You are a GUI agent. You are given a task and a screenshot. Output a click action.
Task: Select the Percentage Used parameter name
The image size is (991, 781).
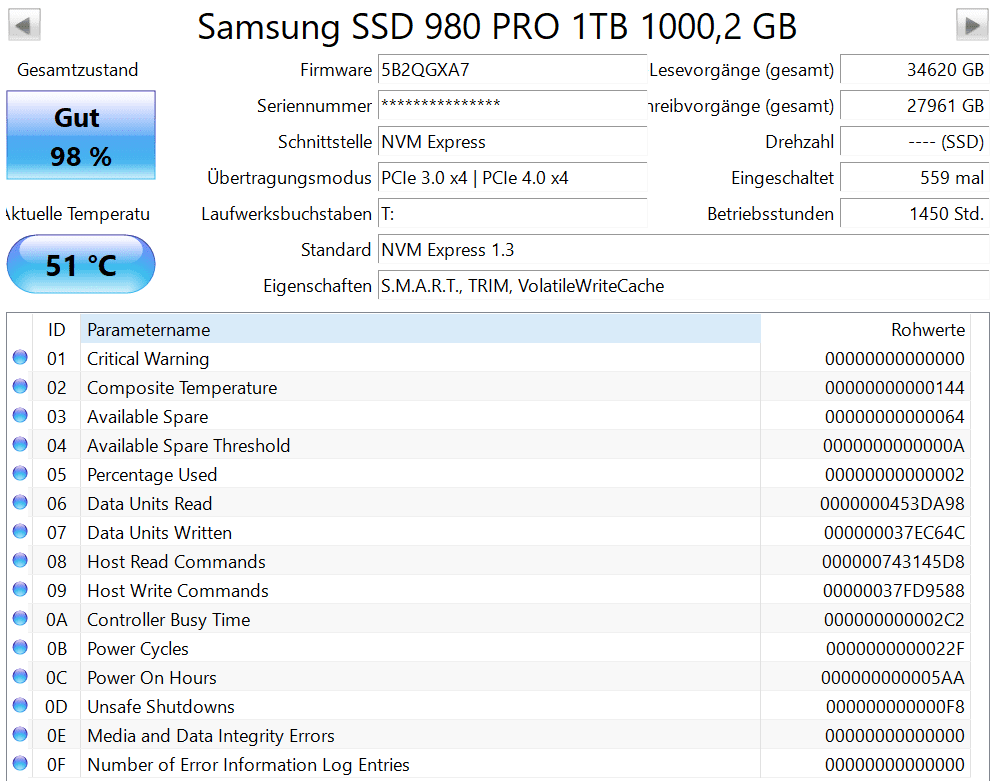[x=152, y=475]
